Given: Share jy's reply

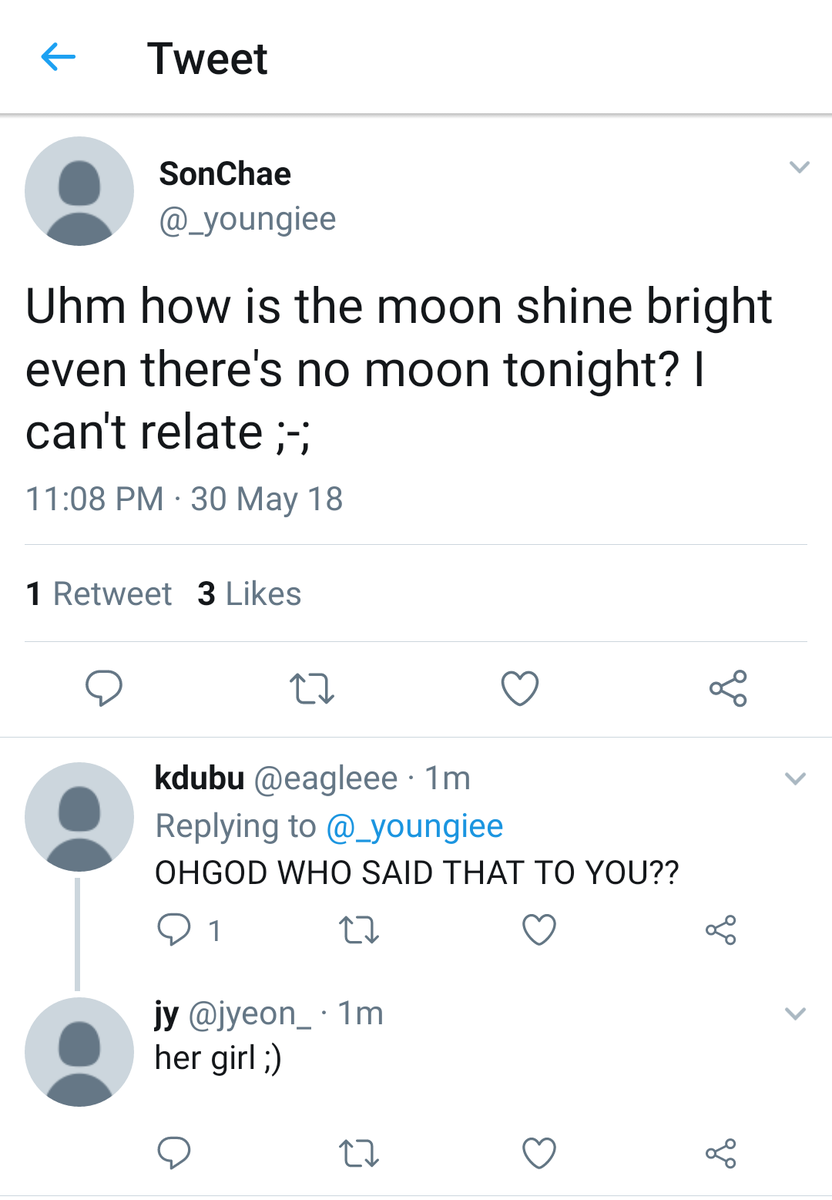Looking at the screenshot, I should coord(720,1153).
